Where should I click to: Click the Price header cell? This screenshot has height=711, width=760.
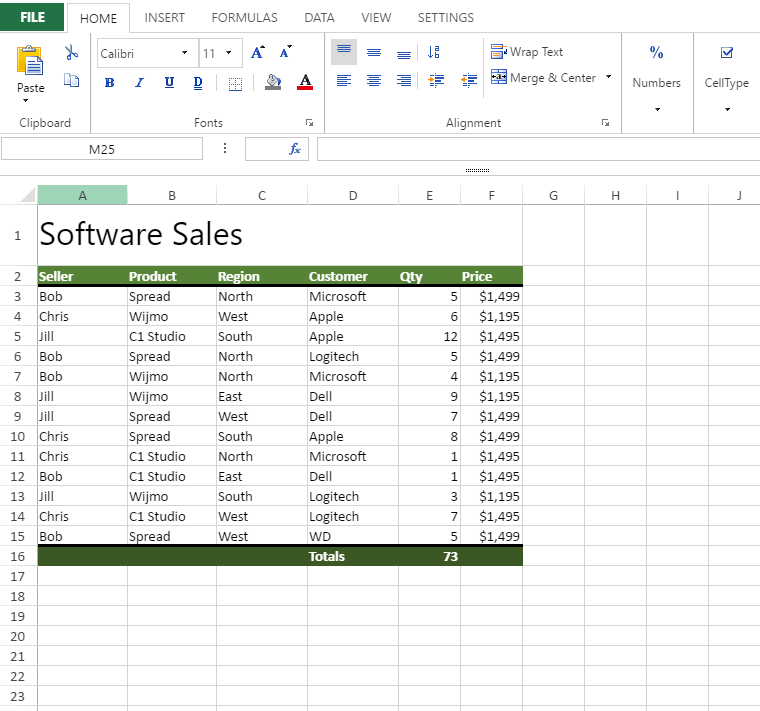pos(491,276)
